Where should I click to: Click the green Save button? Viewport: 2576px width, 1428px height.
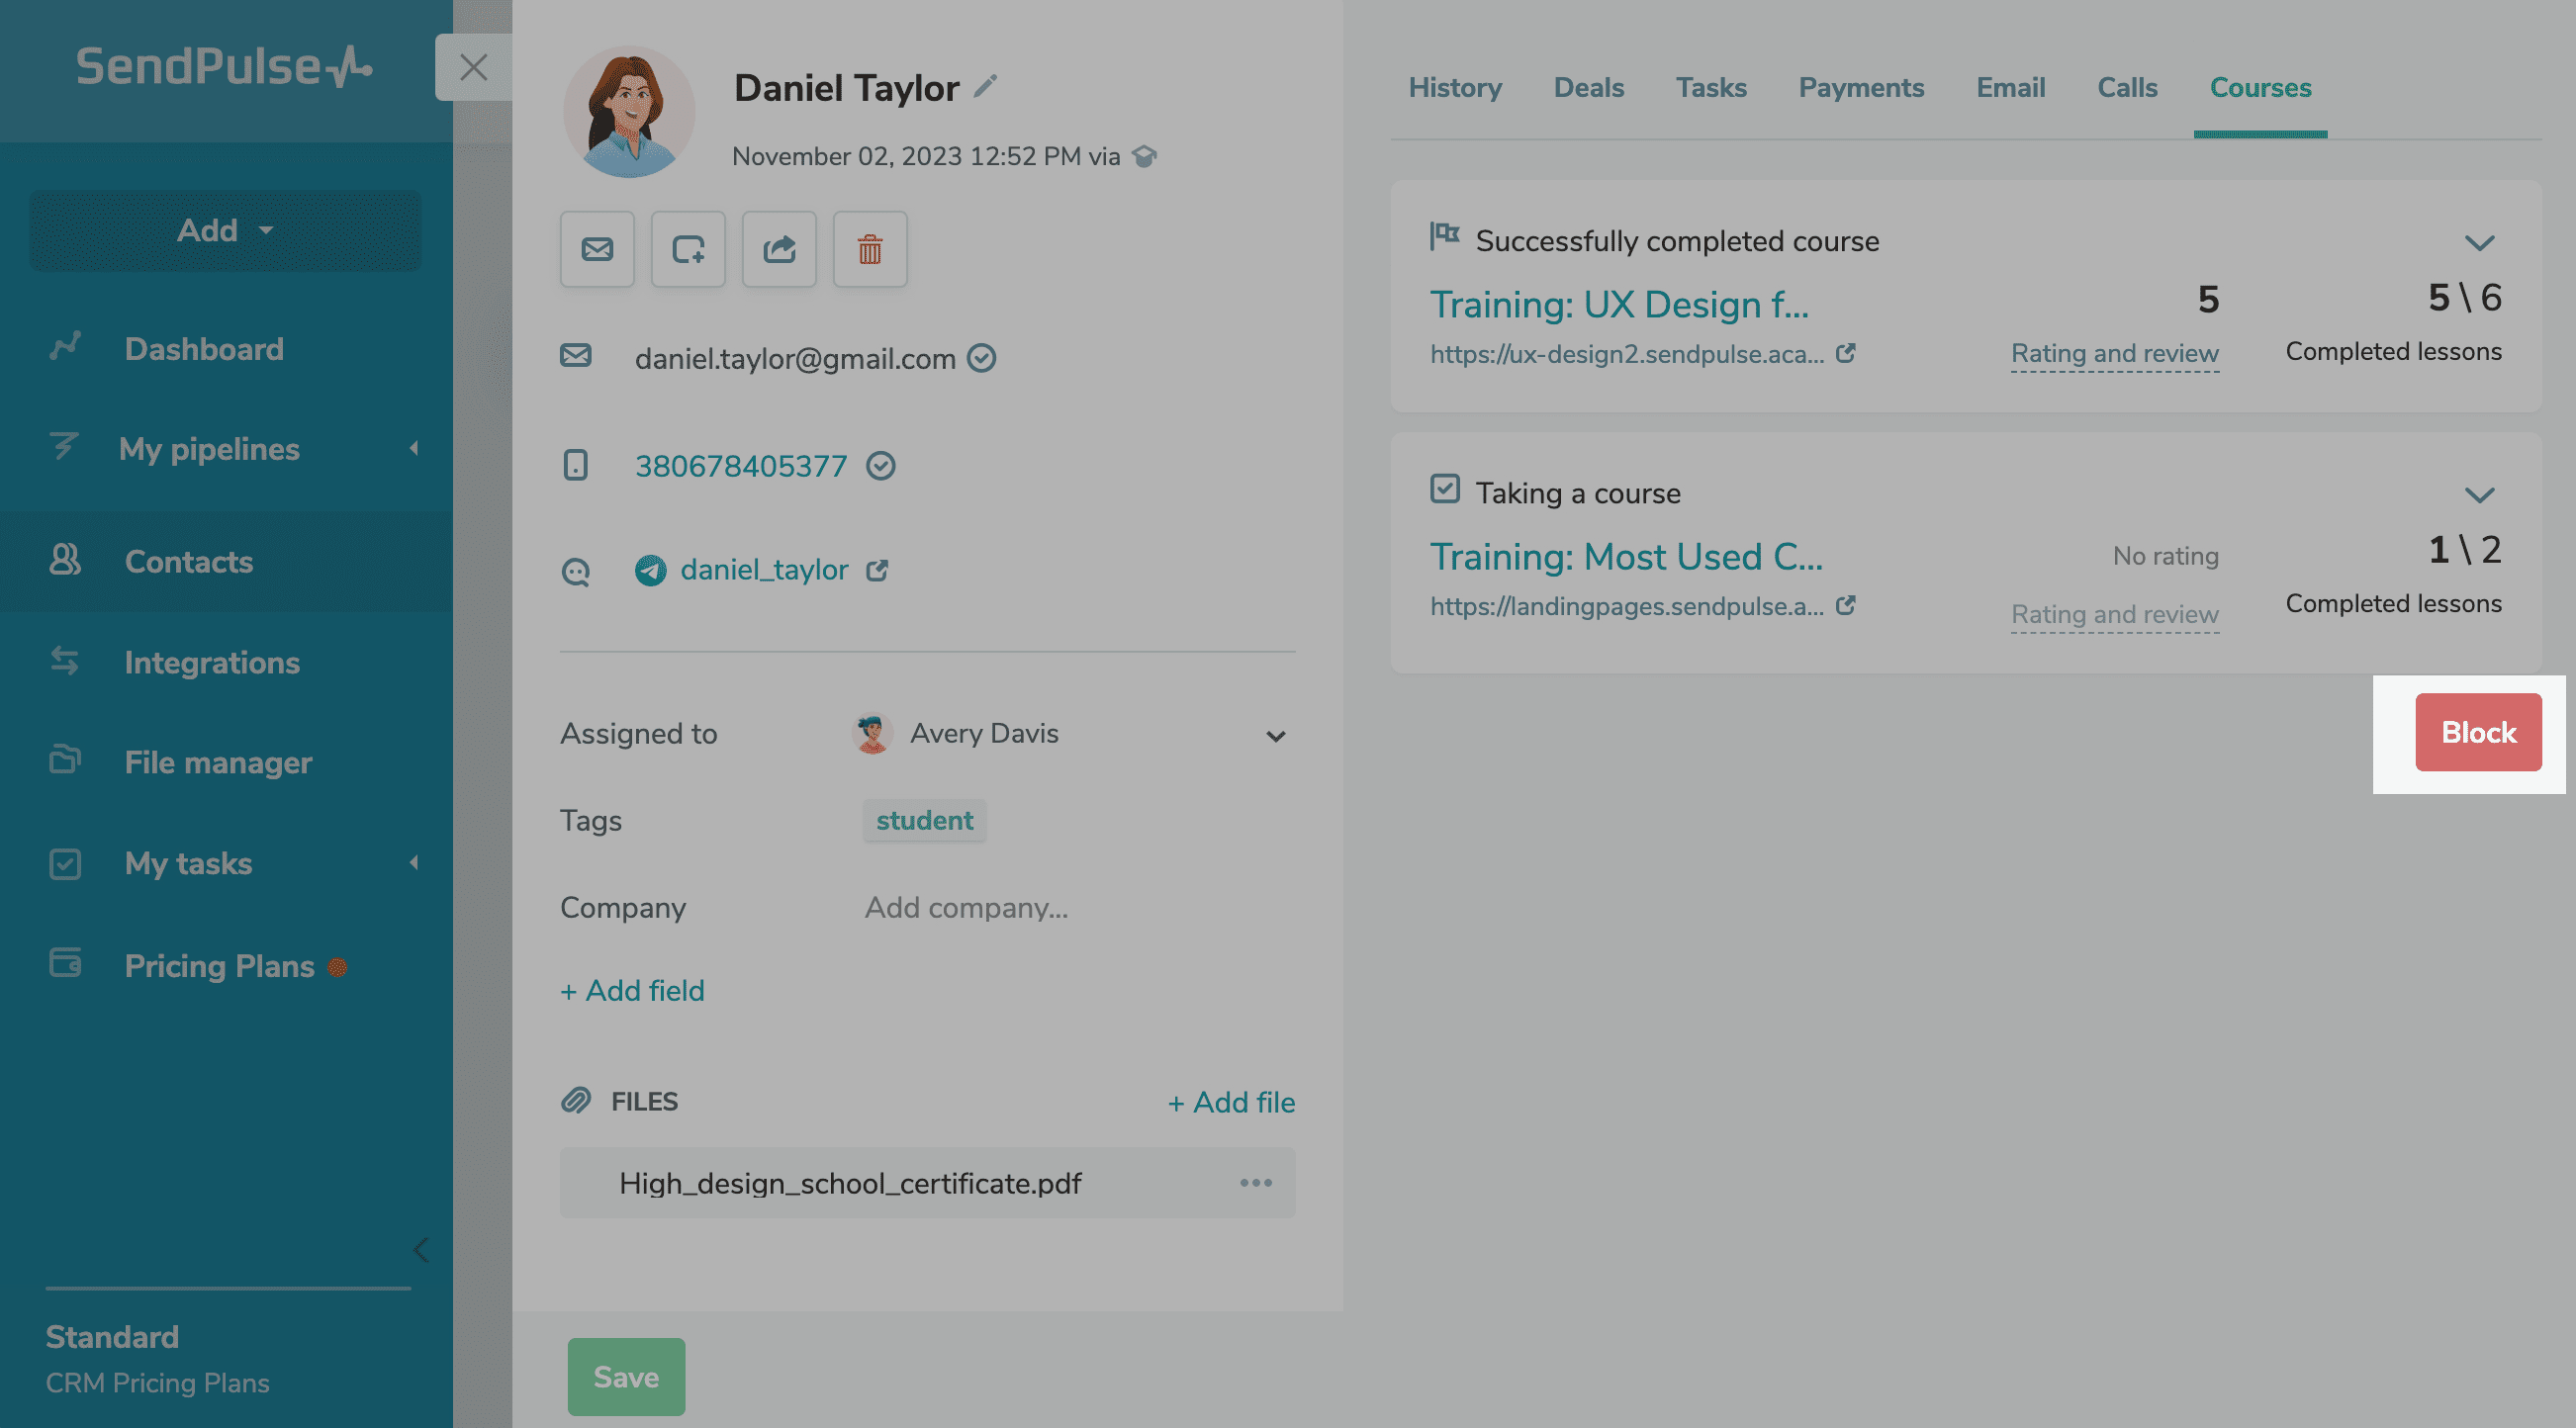(626, 1376)
